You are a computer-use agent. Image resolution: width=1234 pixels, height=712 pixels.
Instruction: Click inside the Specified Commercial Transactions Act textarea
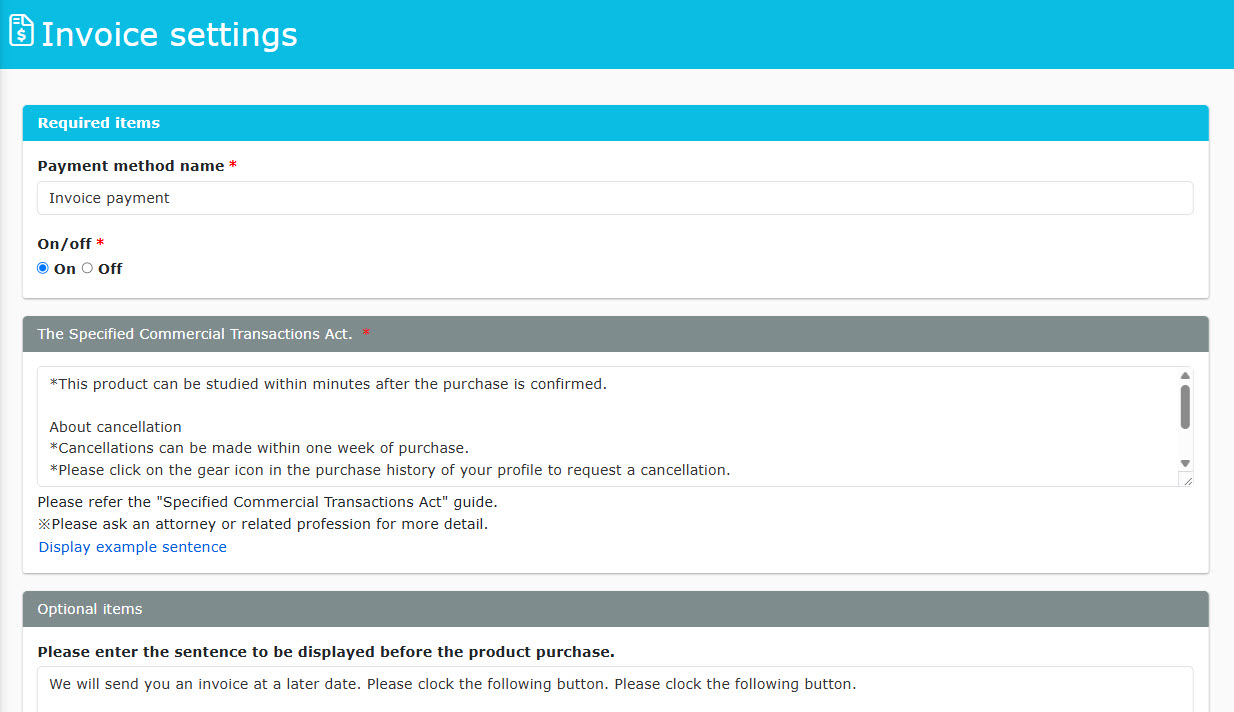click(x=607, y=427)
